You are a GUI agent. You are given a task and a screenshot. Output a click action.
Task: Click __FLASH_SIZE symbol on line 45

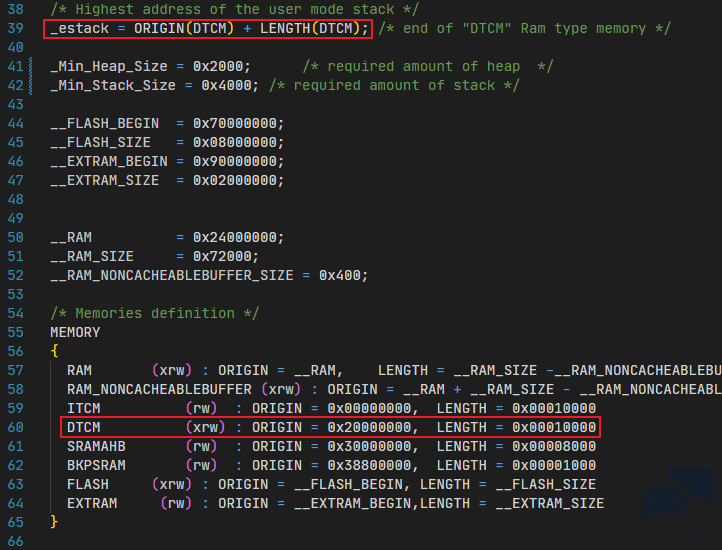(x=100, y=142)
